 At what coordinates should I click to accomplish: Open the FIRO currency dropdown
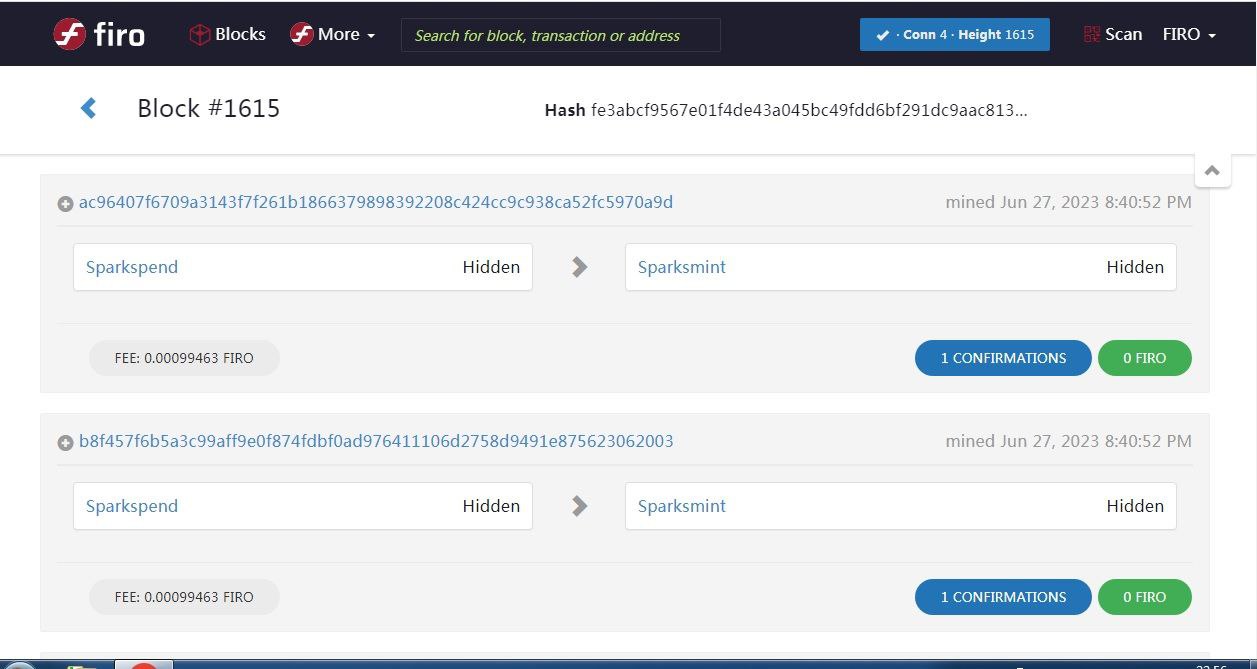click(1189, 34)
